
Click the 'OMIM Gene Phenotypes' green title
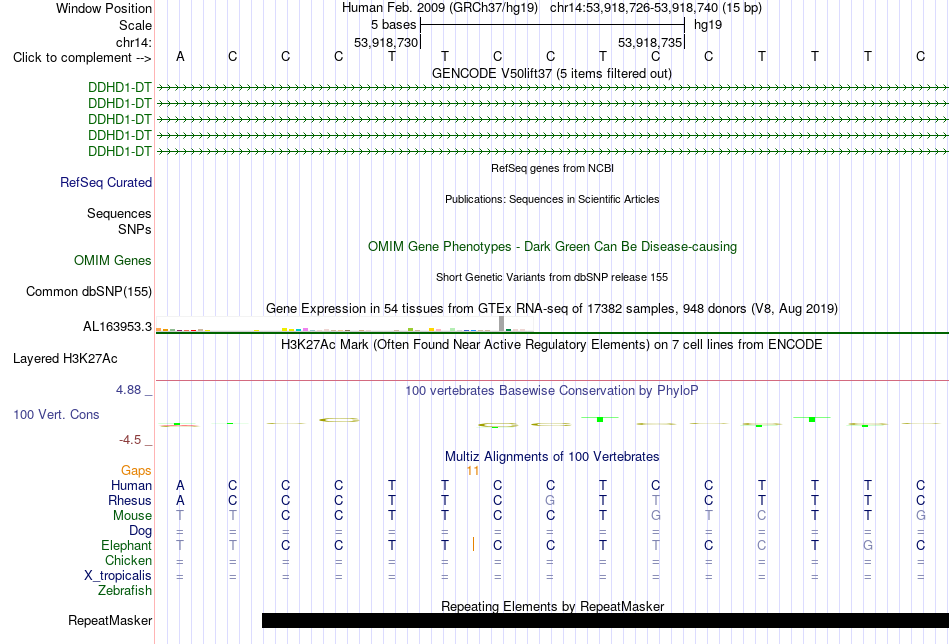[552, 247]
